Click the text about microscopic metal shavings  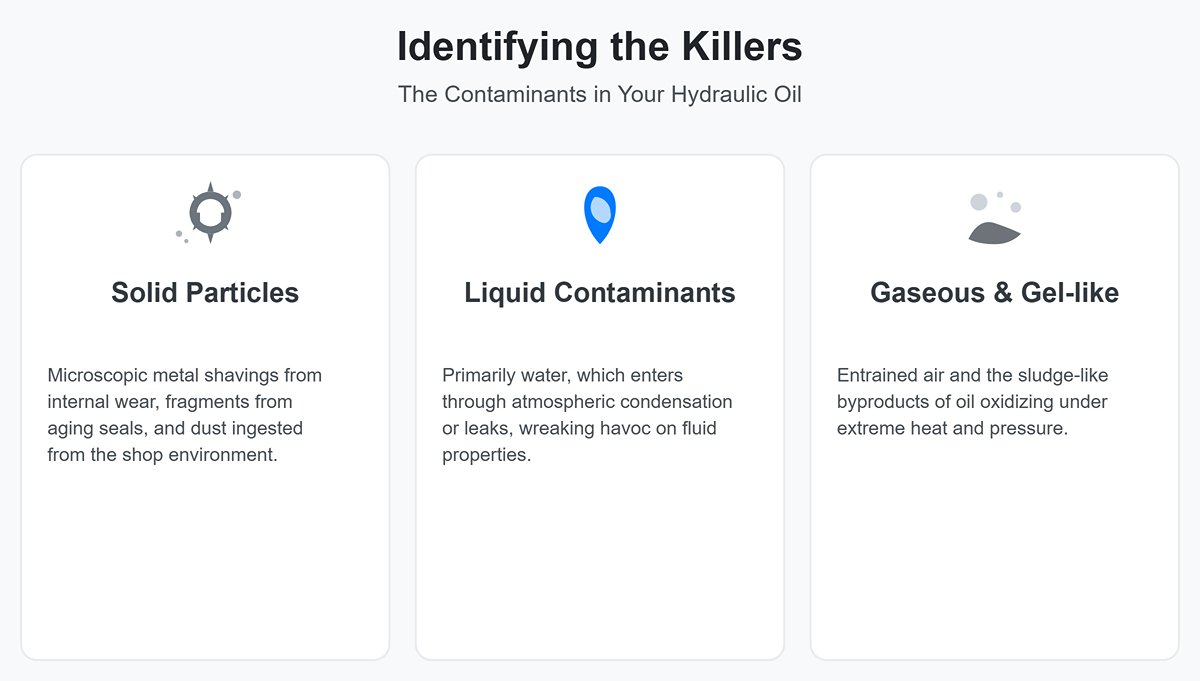pyautogui.click(x=184, y=414)
